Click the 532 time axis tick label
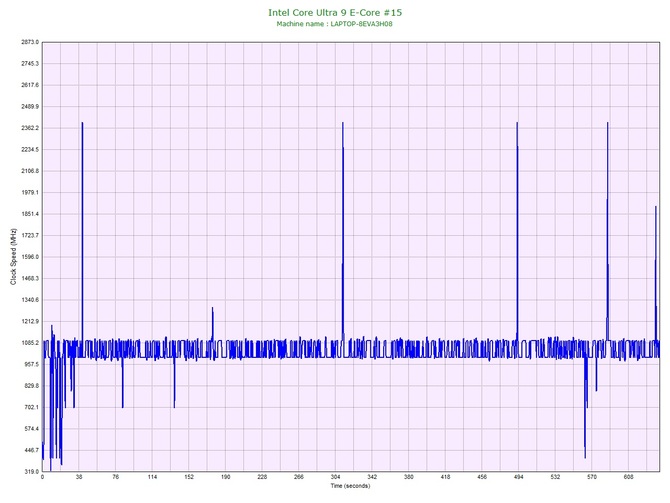Screen dimensions: 670x503 [x=555, y=477]
